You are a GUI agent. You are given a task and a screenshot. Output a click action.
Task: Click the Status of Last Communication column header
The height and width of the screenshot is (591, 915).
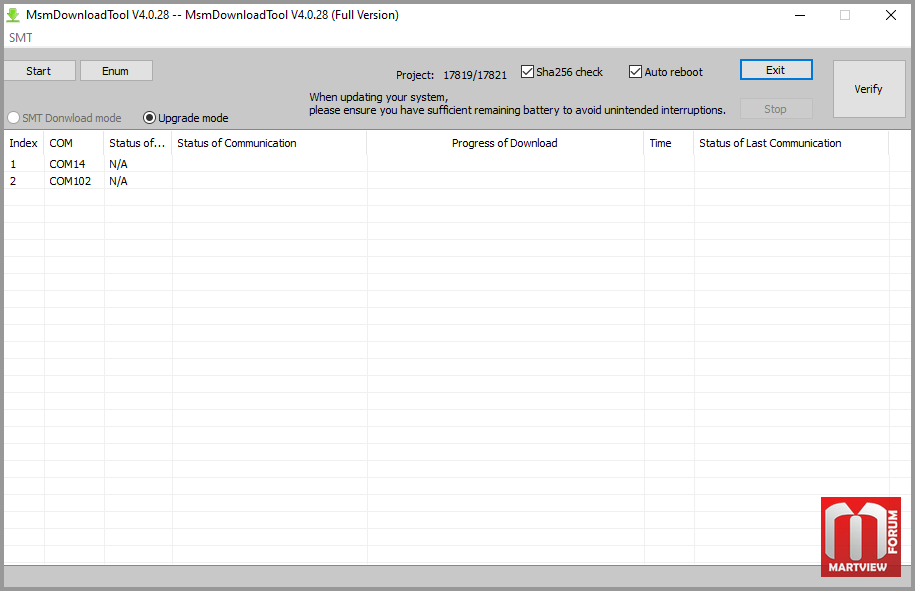tap(791, 143)
